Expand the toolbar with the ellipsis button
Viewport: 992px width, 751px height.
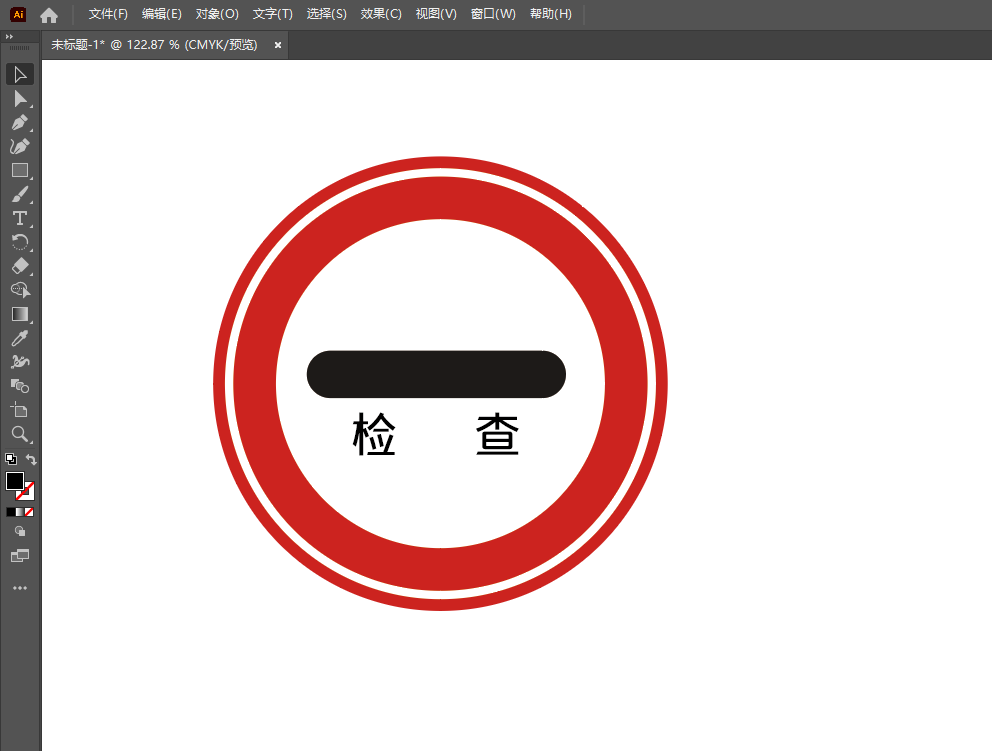point(19,587)
